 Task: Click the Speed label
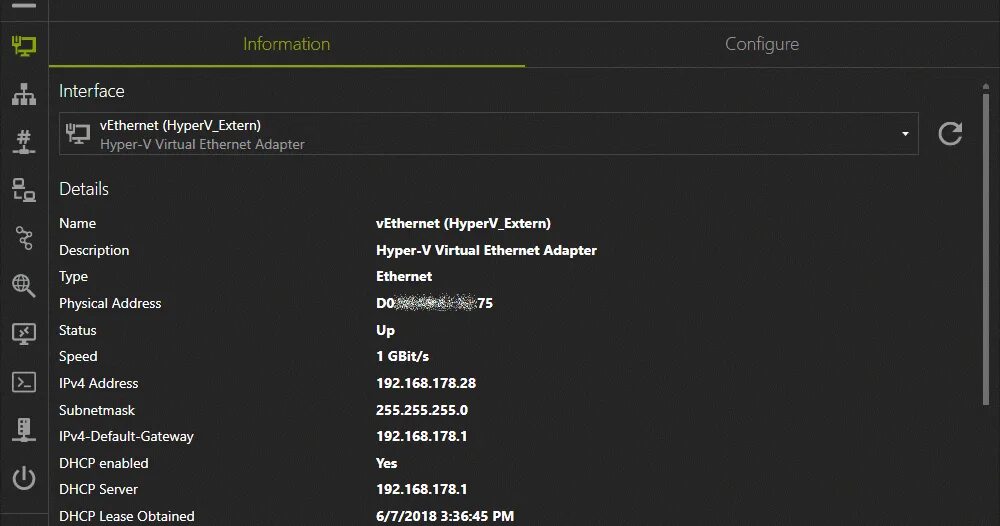78,356
